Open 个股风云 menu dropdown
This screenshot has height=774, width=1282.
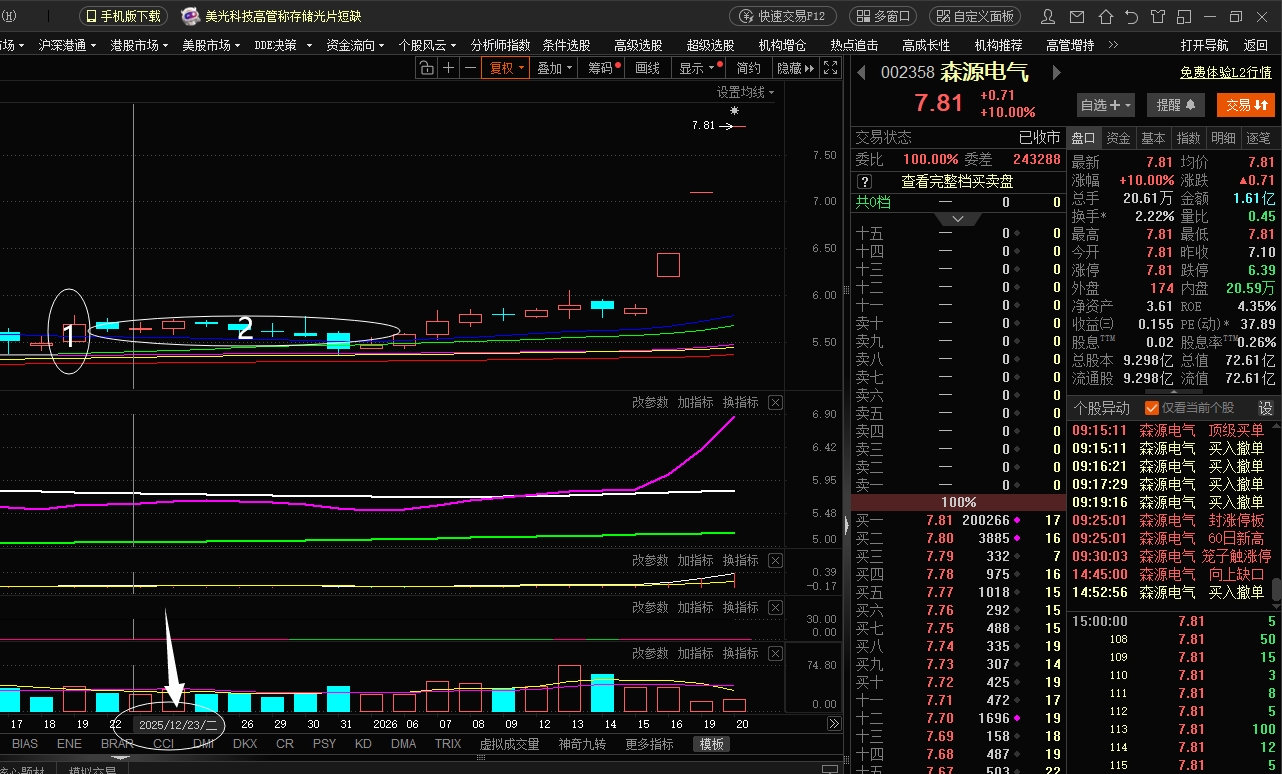(x=427, y=45)
